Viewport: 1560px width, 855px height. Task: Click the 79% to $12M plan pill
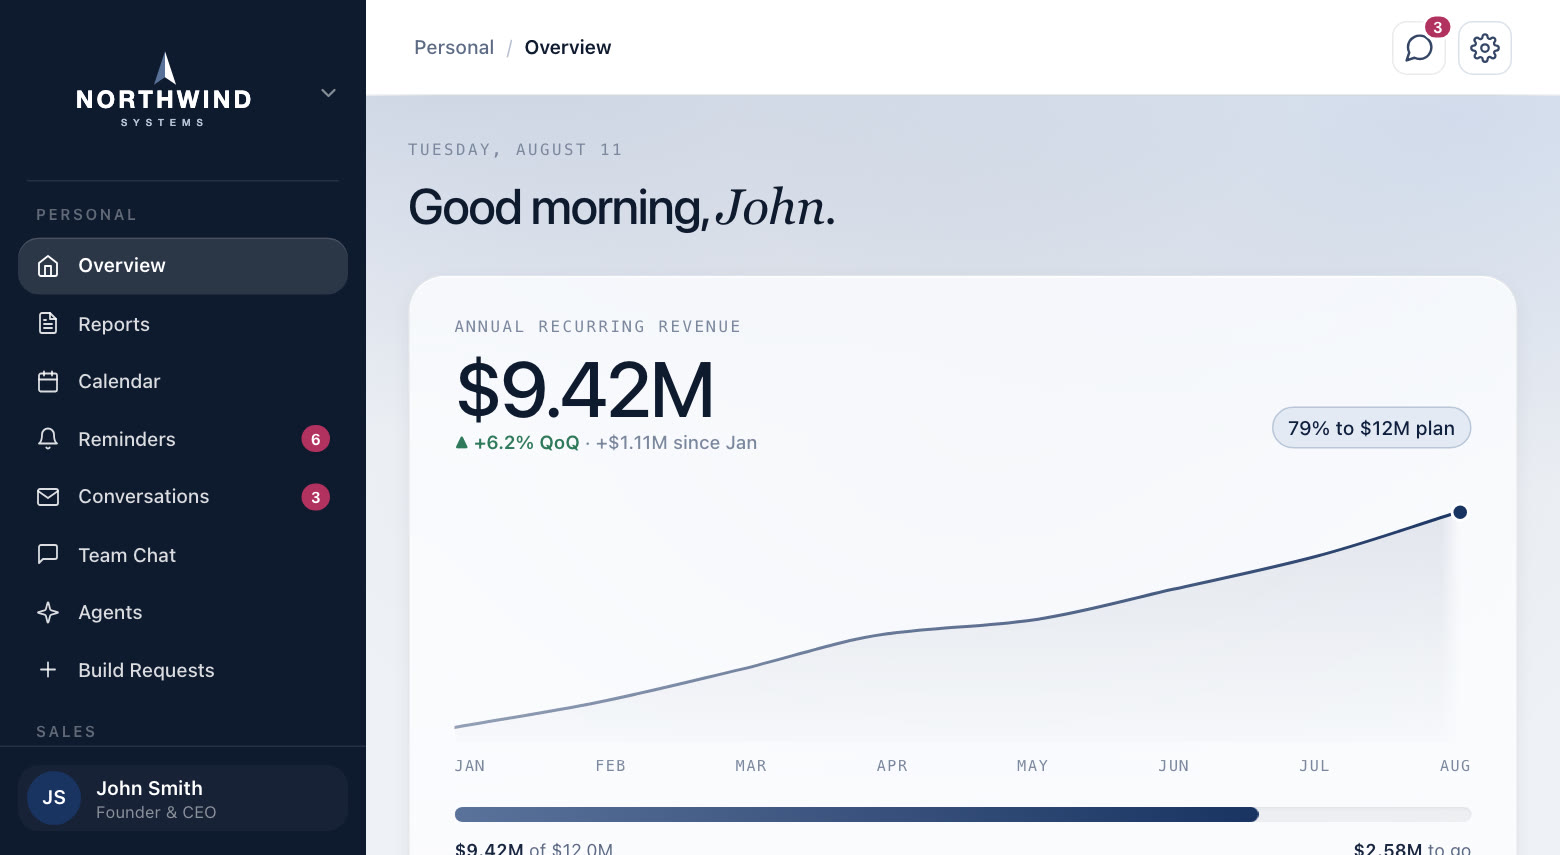(x=1371, y=428)
